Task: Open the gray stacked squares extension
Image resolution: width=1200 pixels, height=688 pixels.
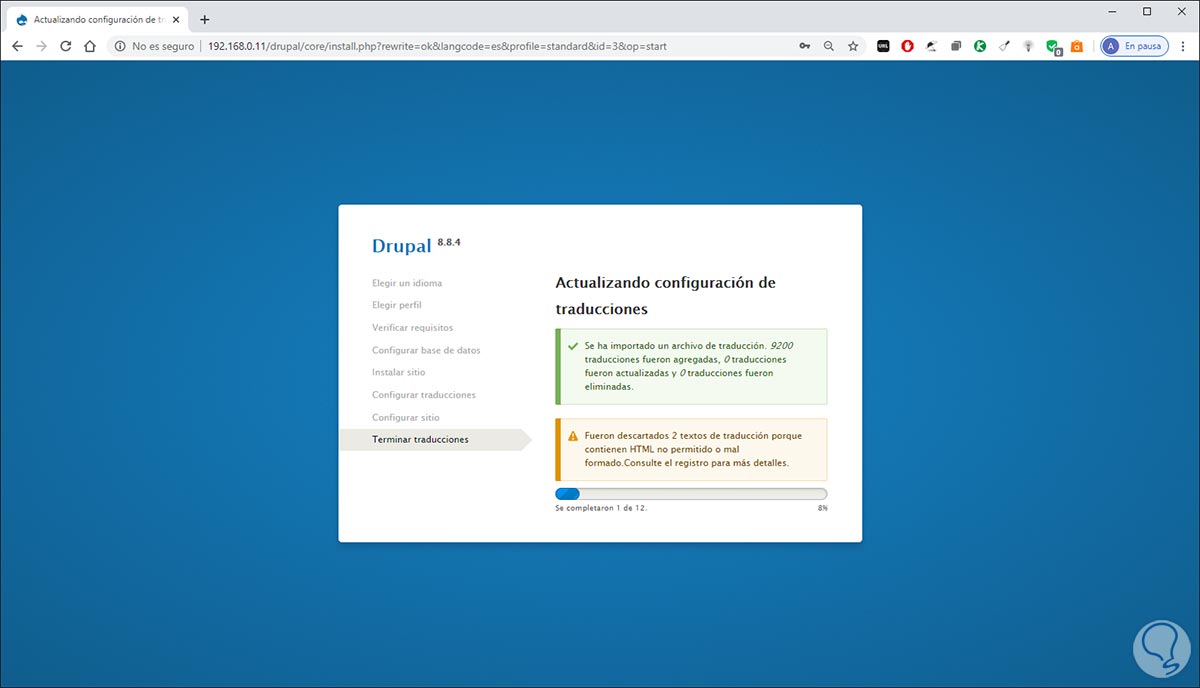Action: click(x=956, y=46)
